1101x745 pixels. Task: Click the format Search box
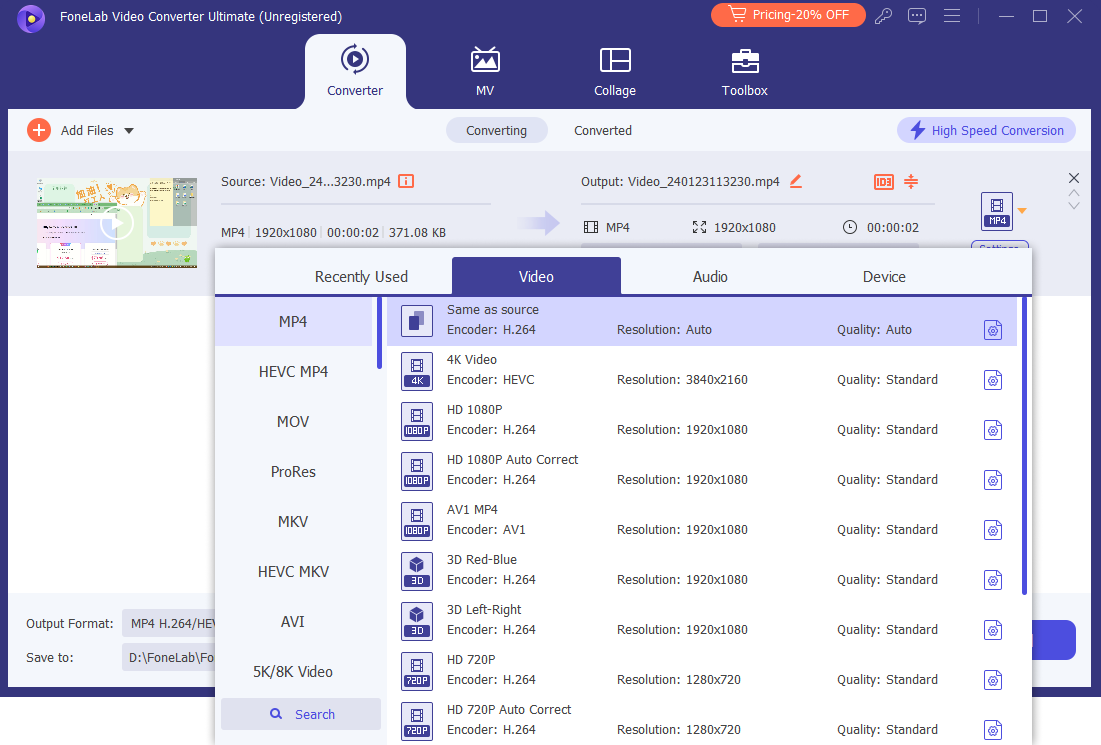point(301,714)
